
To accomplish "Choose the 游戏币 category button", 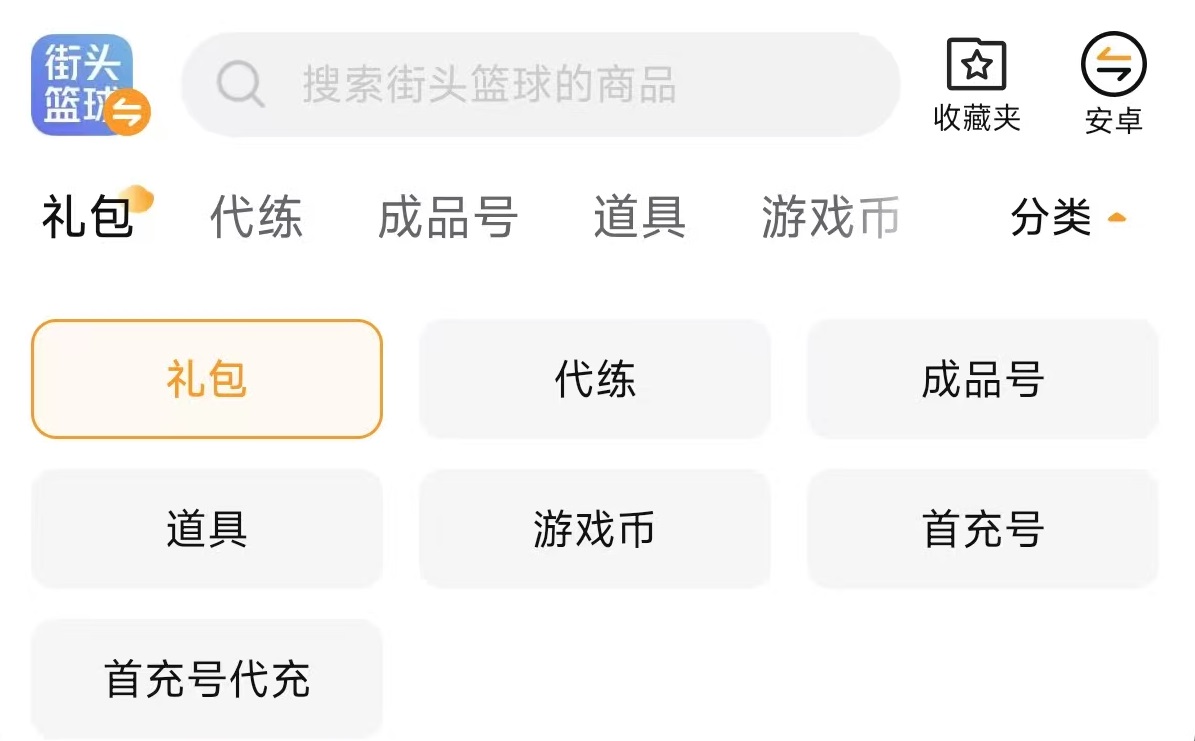I will [595, 528].
